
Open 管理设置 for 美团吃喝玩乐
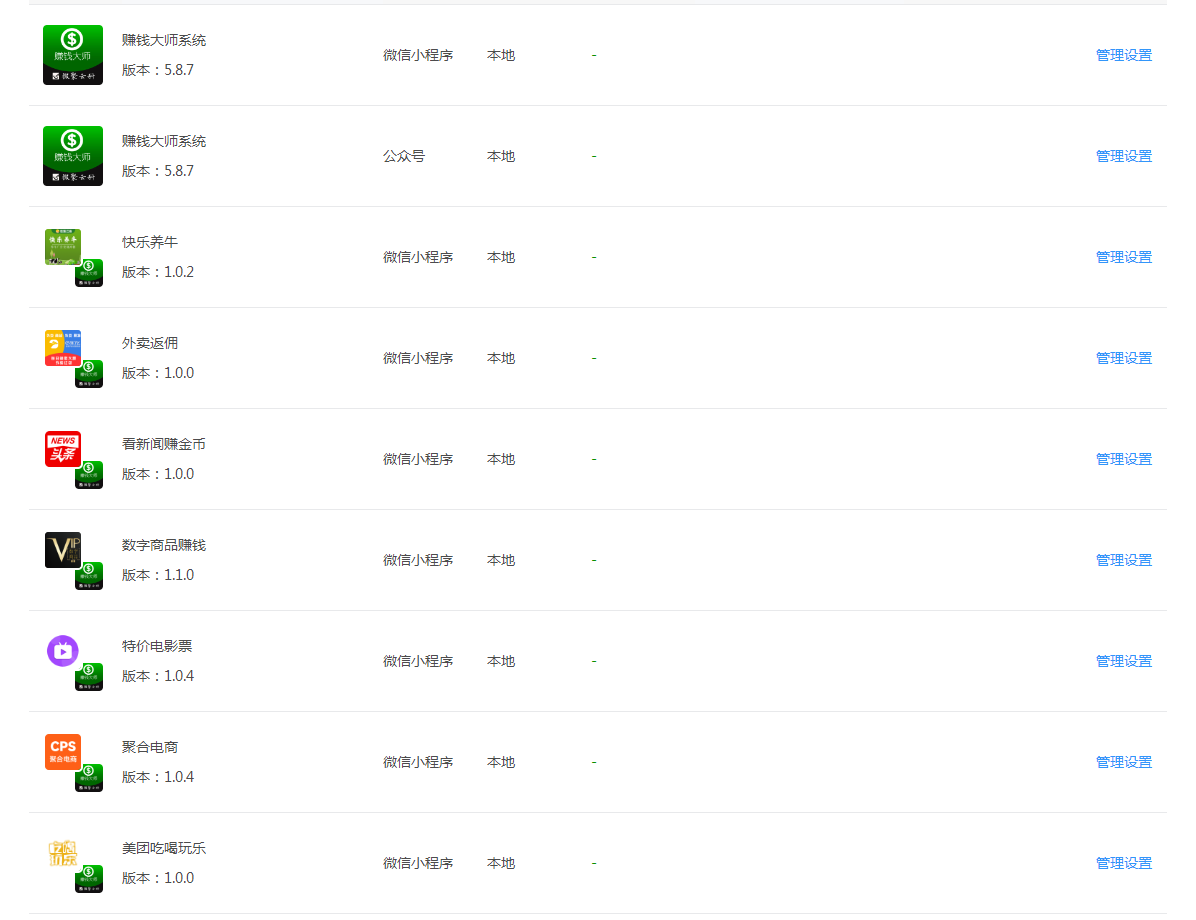click(1122, 862)
